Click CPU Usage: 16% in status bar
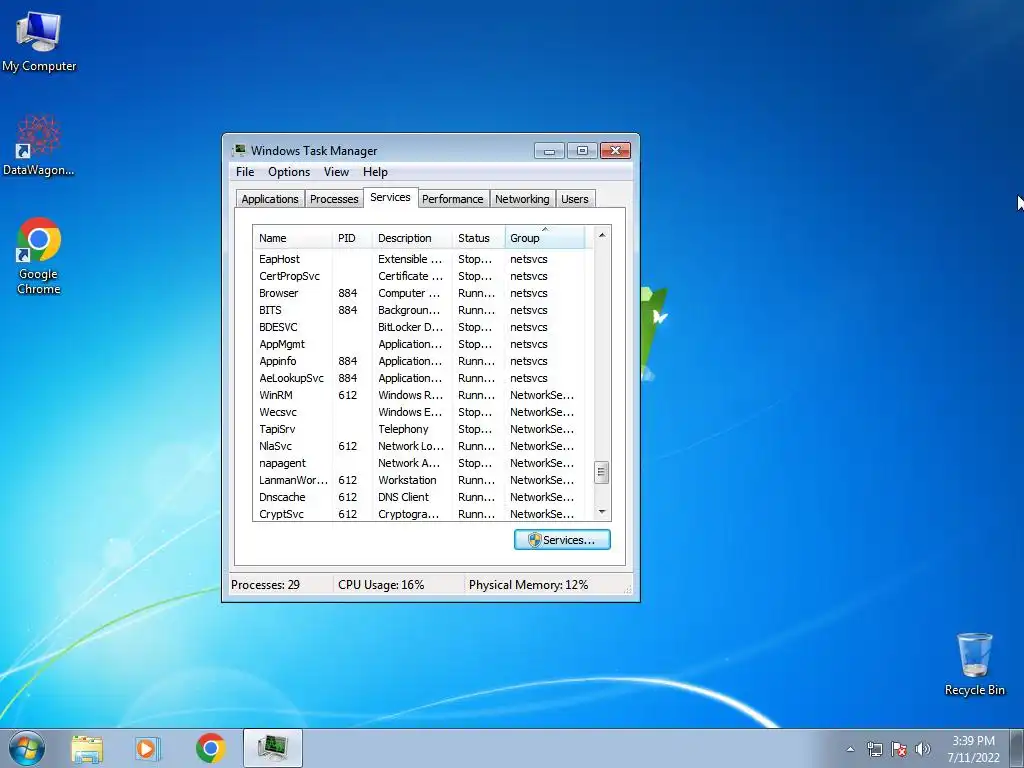 381,584
